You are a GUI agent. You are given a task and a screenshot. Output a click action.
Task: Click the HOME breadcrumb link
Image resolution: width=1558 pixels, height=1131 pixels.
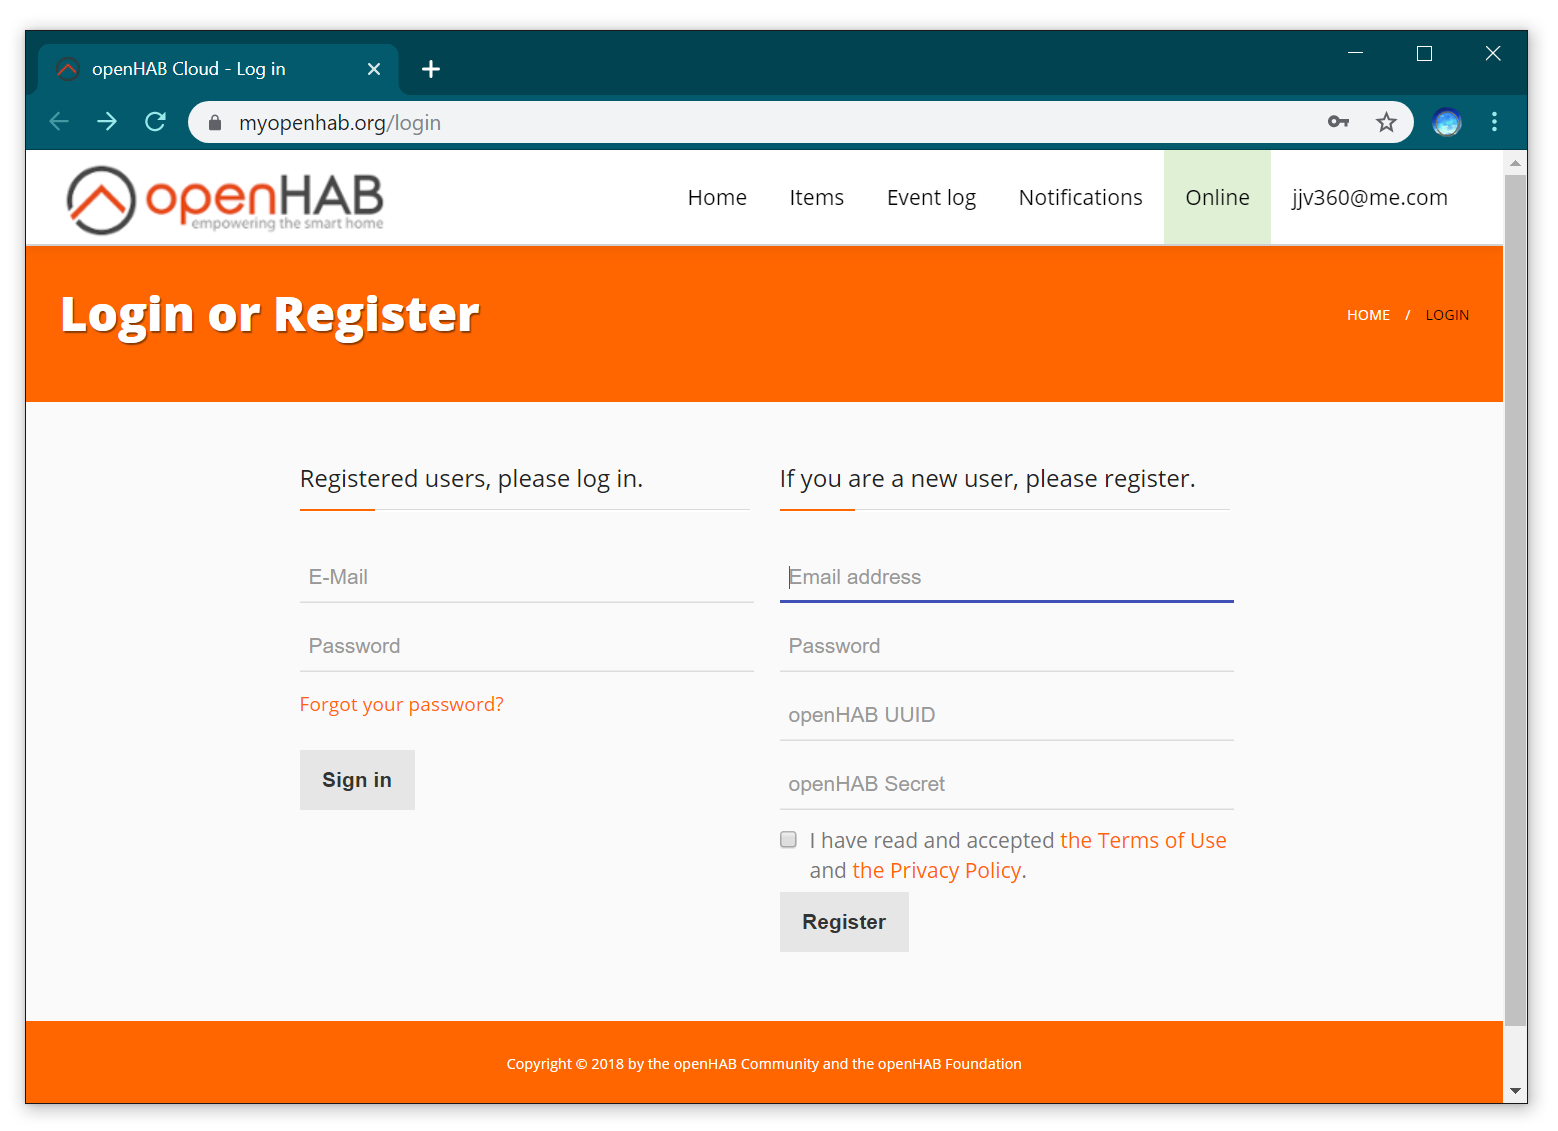coord(1368,315)
